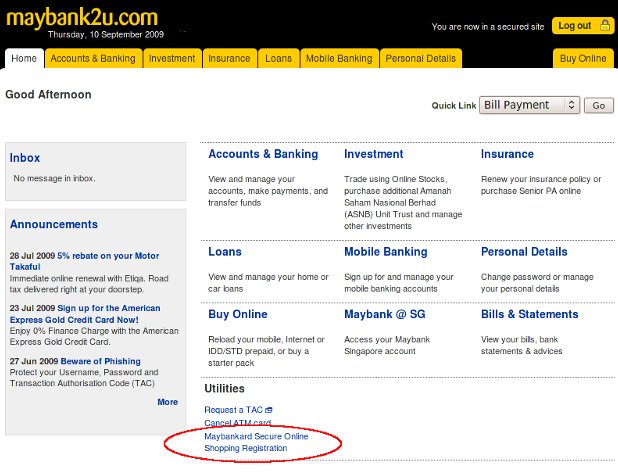The height and width of the screenshot is (472, 618).
Task: Open the Mobile Banking tab
Action: (x=339, y=58)
